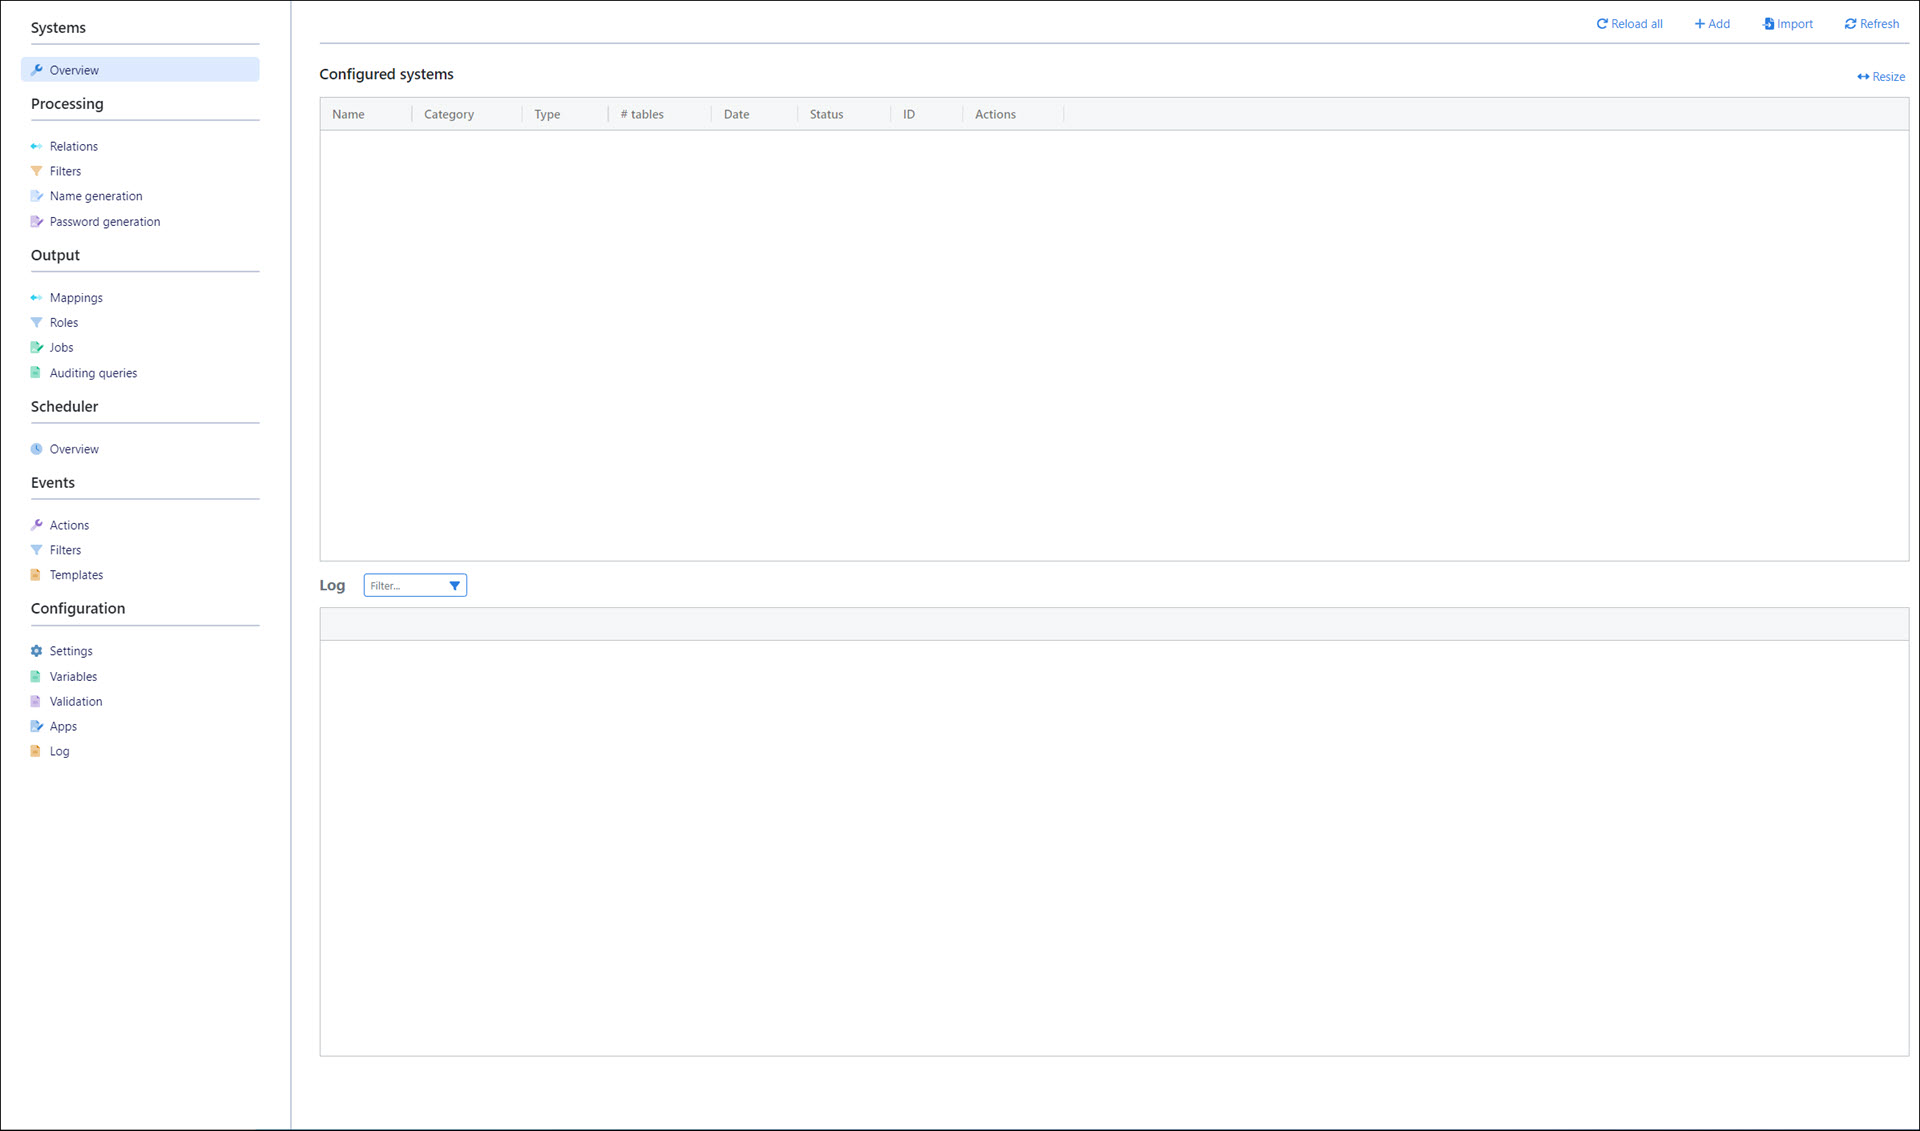Image resolution: width=1920 pixels, height=1131 pixels.
Task: Click the Password generation icon
Action: [37, 222]
